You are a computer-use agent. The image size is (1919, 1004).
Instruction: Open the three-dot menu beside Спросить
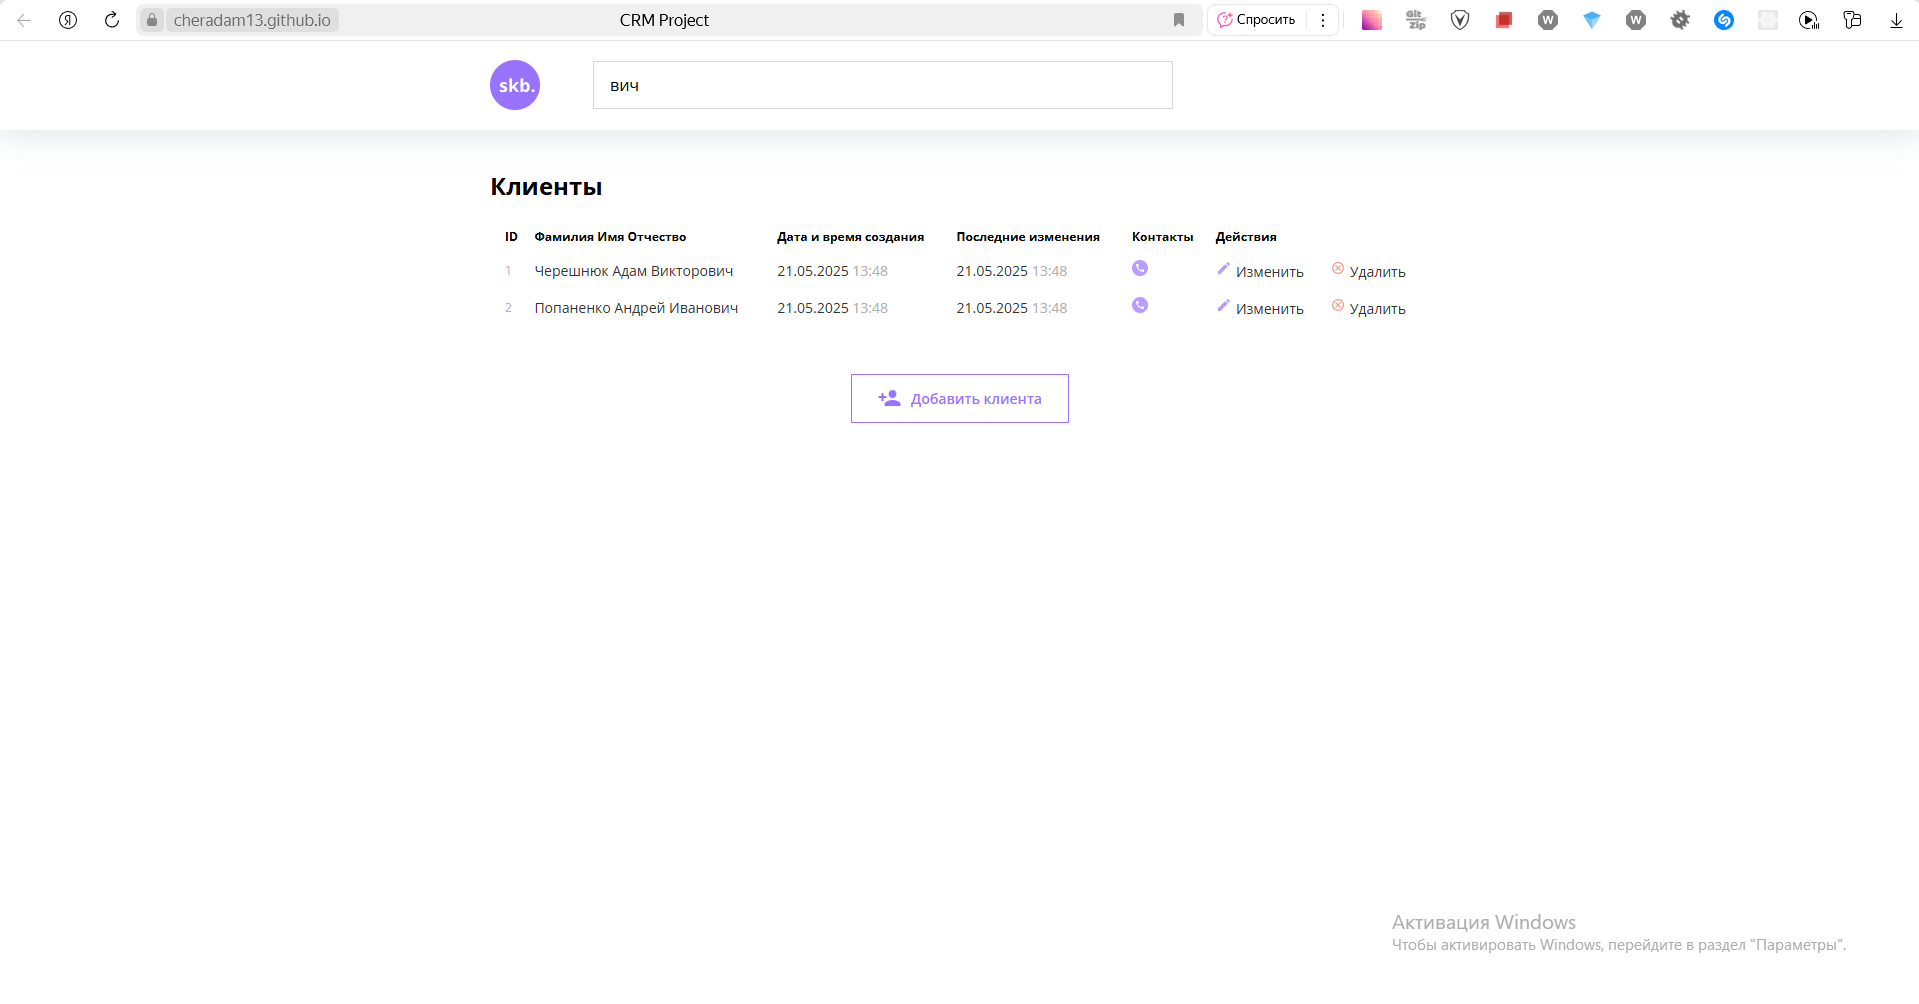pos(1322,20)
